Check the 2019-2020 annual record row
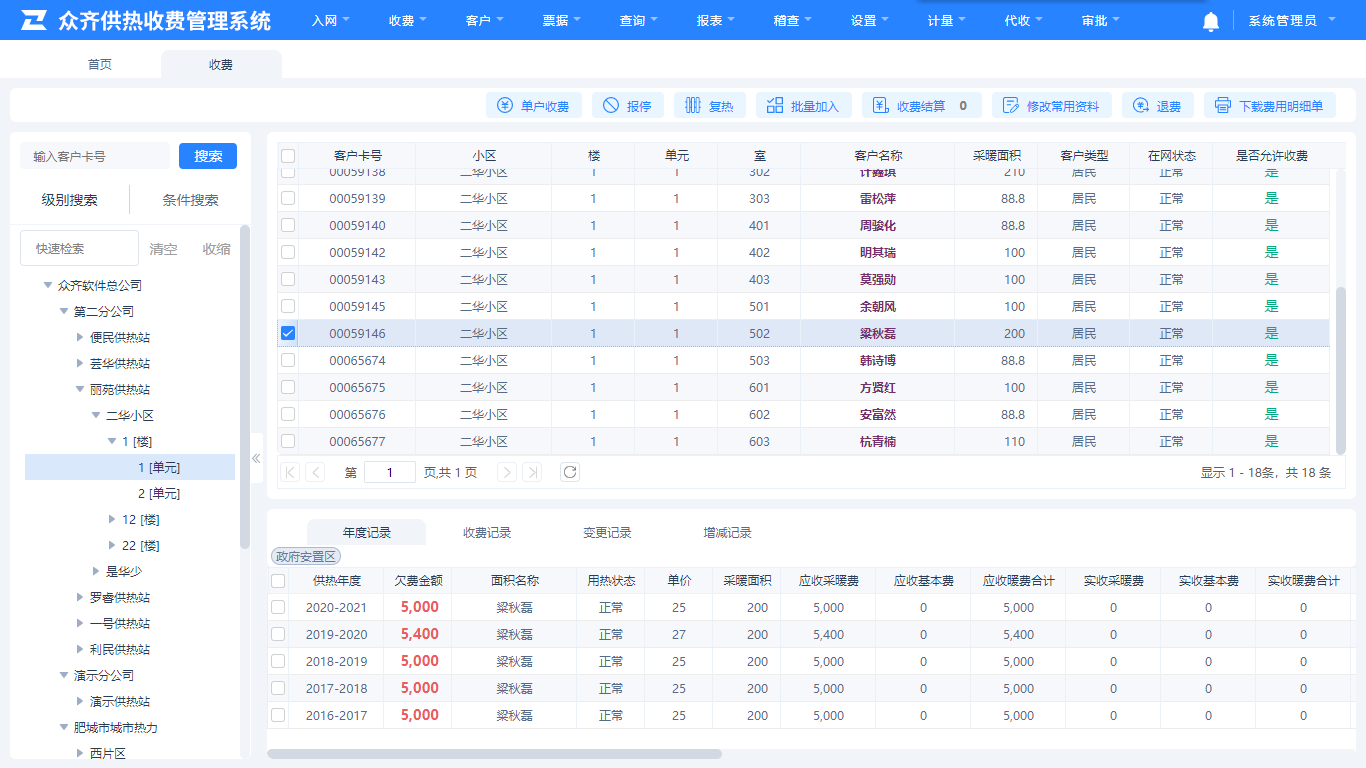Image resolution: width=1366 pixels, height=768 pixels. [x=278, y=634]
